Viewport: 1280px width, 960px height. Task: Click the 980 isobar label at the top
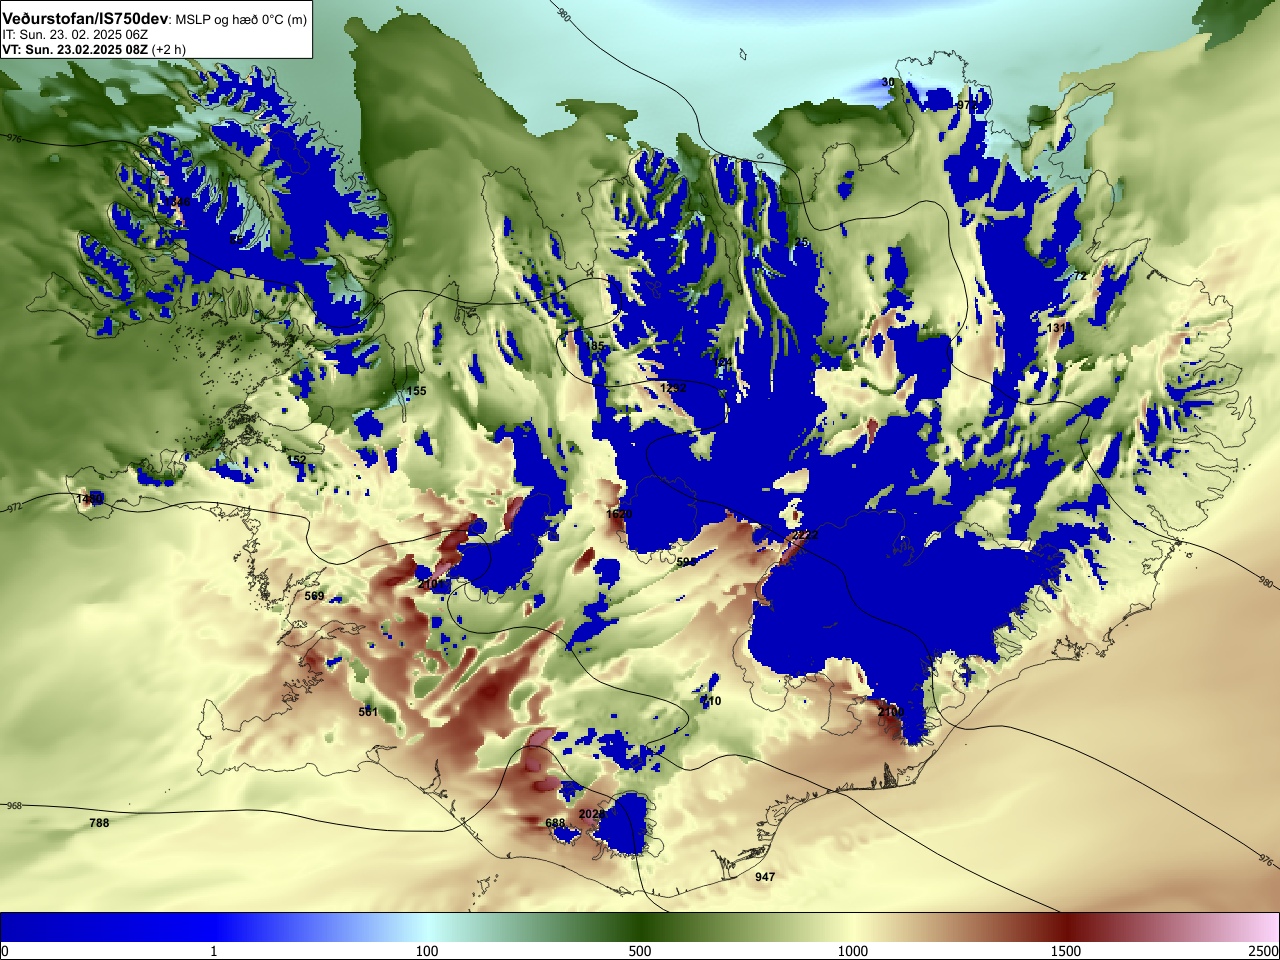pos(562,15)
